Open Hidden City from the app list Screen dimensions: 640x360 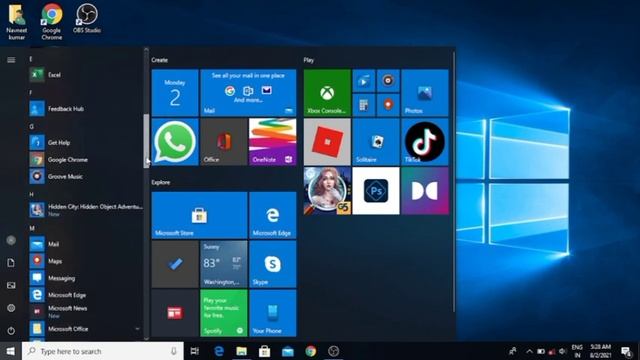(86, 210)
